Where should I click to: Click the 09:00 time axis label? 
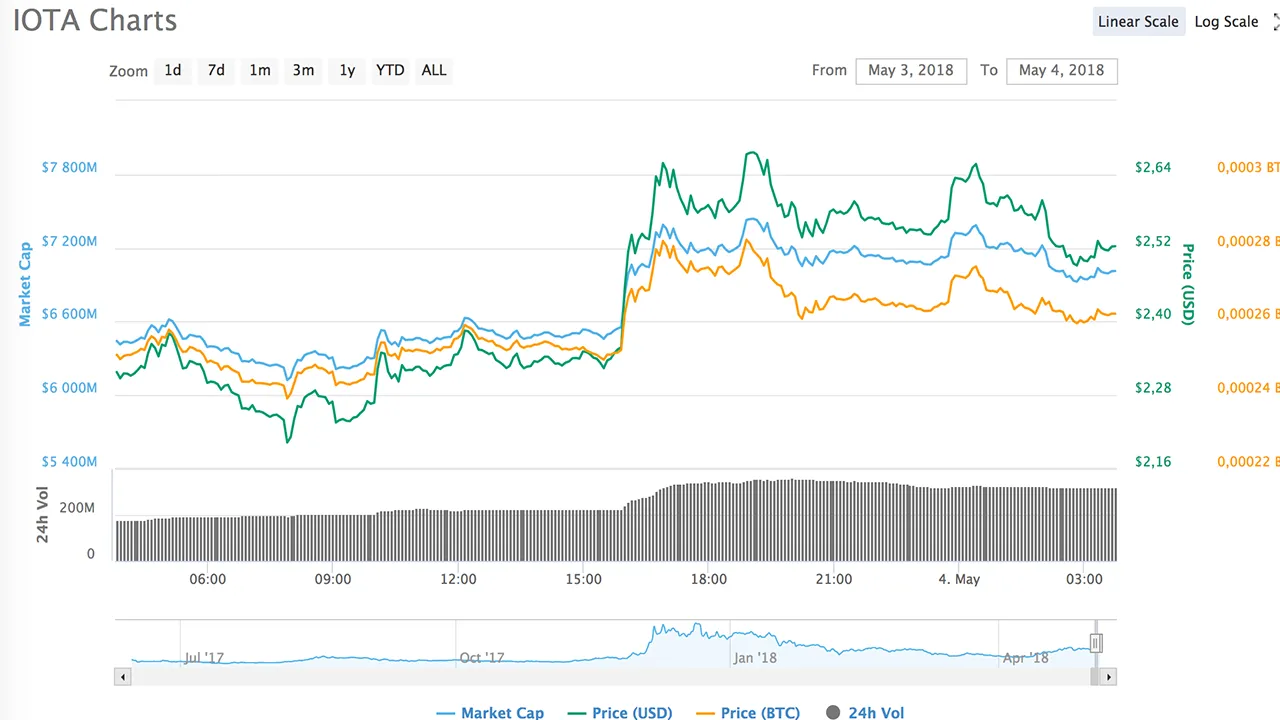333,579
